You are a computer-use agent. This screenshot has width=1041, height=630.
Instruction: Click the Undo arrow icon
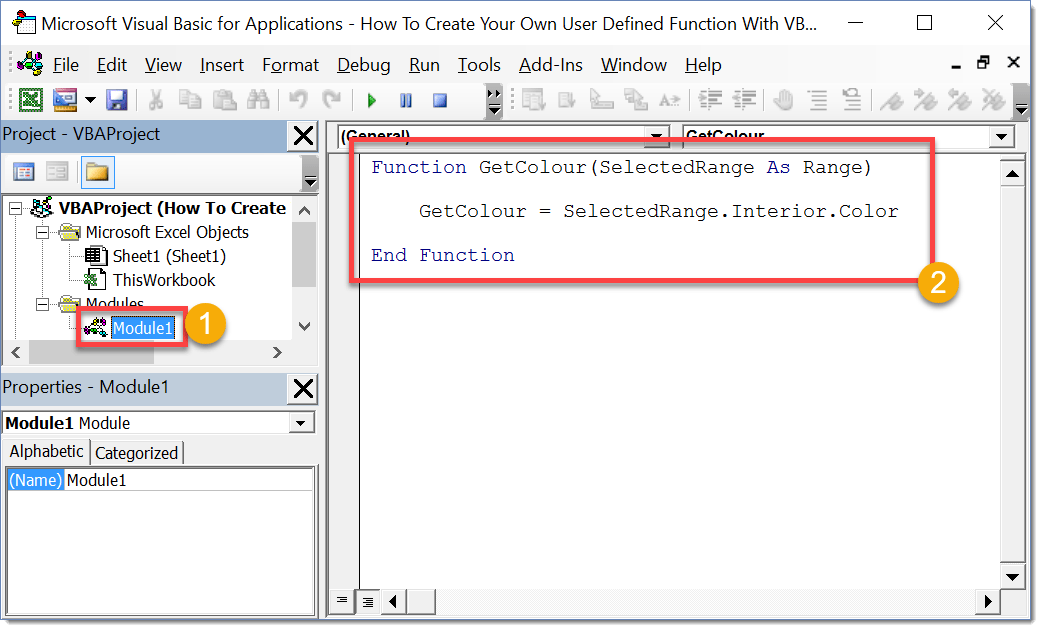tap(298, 100)
